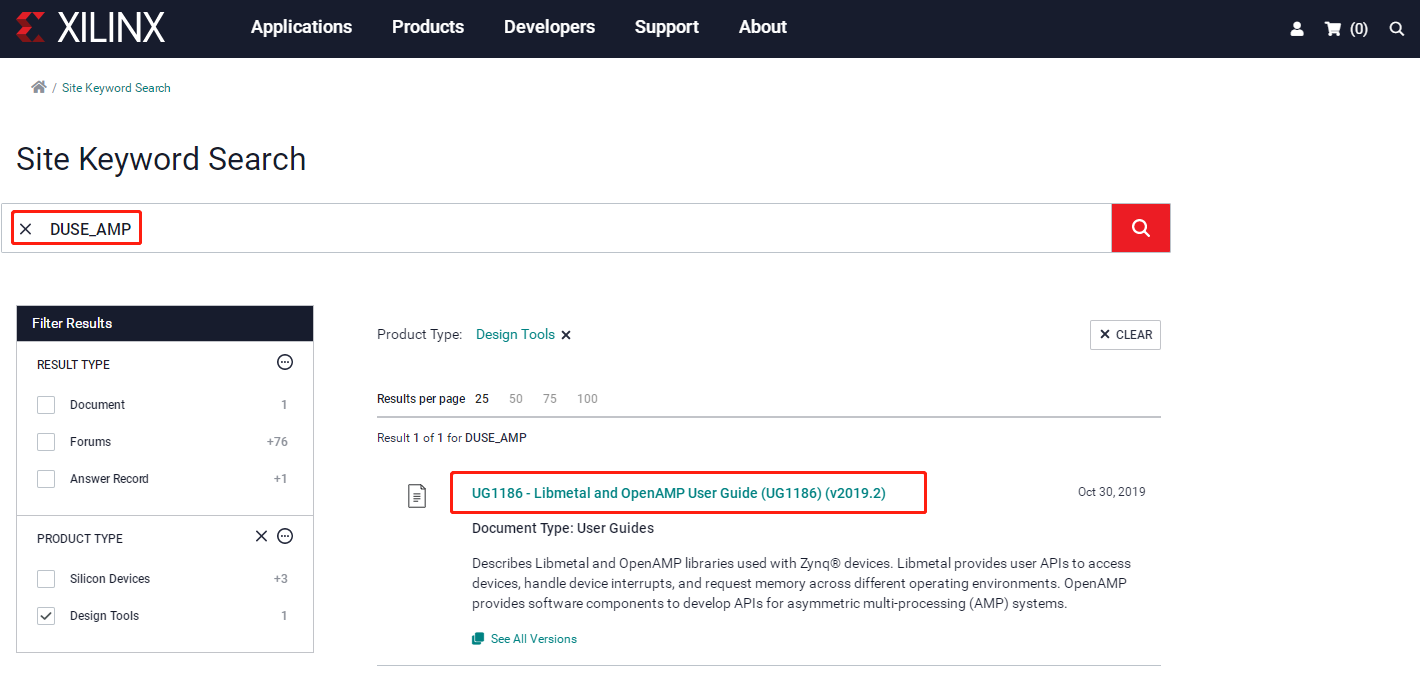Open the user account icon
Image resolution: width=1420 pixels, height=699 pixels.
coord(1297,29)
